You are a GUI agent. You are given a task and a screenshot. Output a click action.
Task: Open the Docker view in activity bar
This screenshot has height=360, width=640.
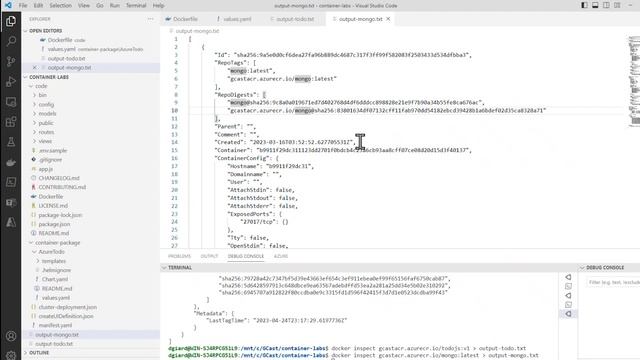pyautogui.click(x=11, y=162)
